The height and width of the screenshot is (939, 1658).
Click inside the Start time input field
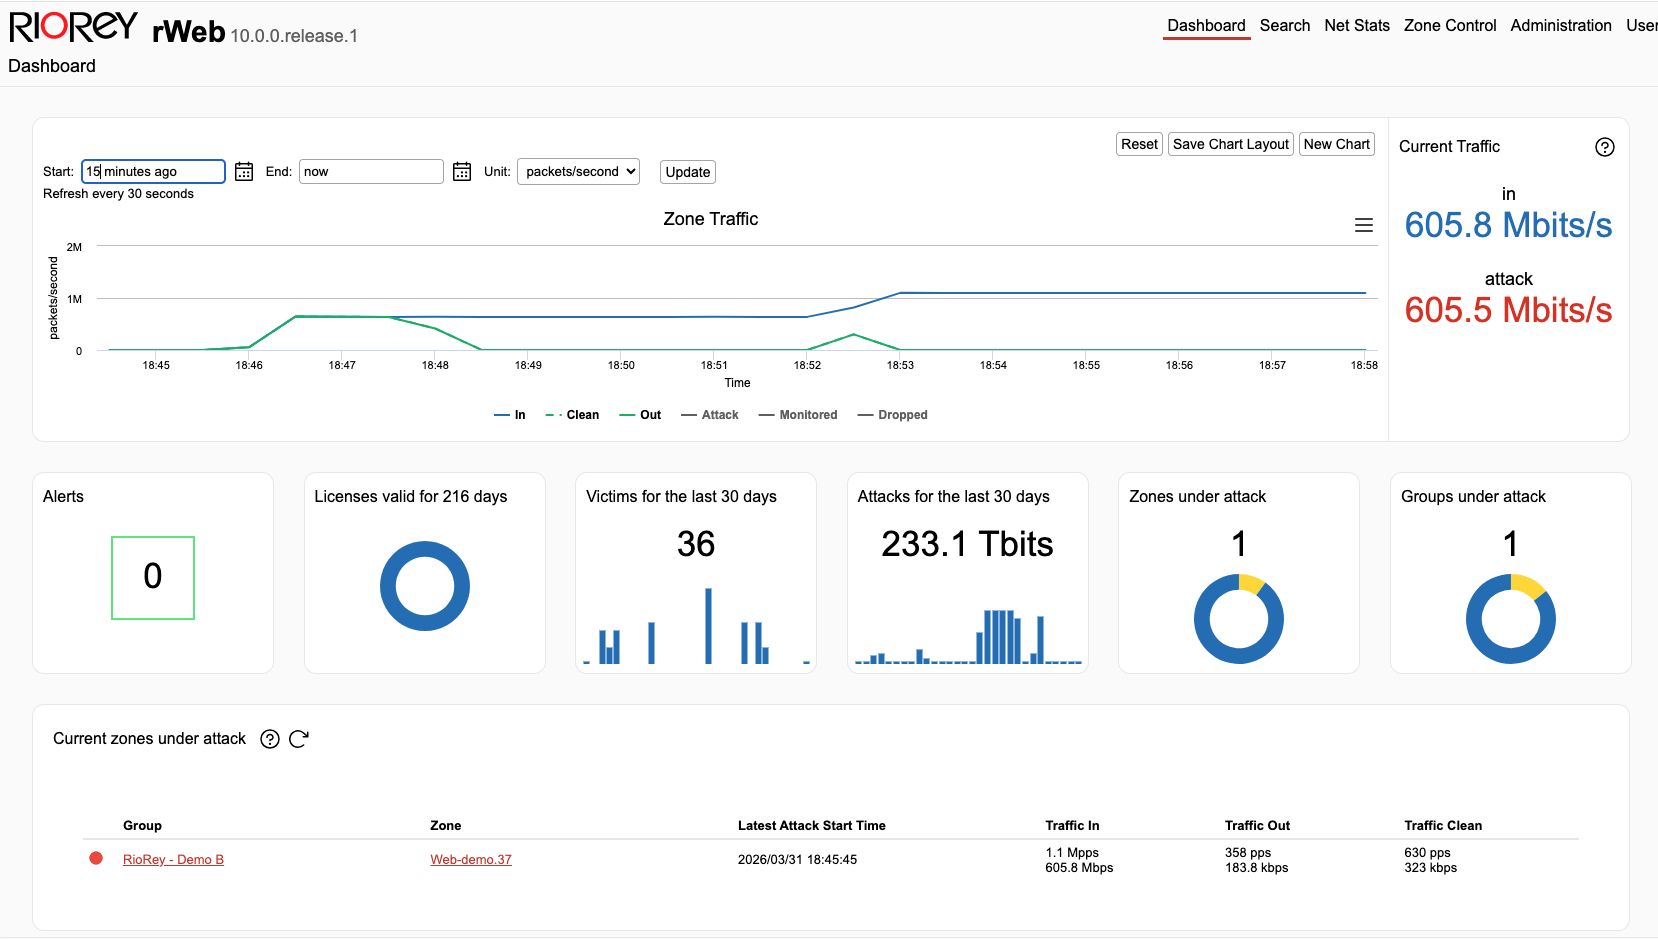[152, 171]
